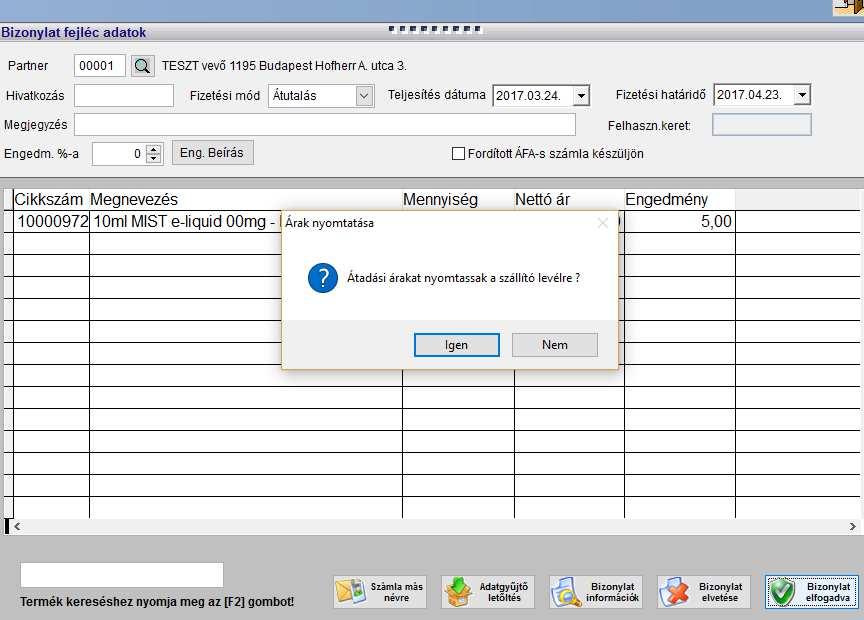Screen dimensions: 864x620
Task: Click Számla más névre button
Action: point(380,592)
